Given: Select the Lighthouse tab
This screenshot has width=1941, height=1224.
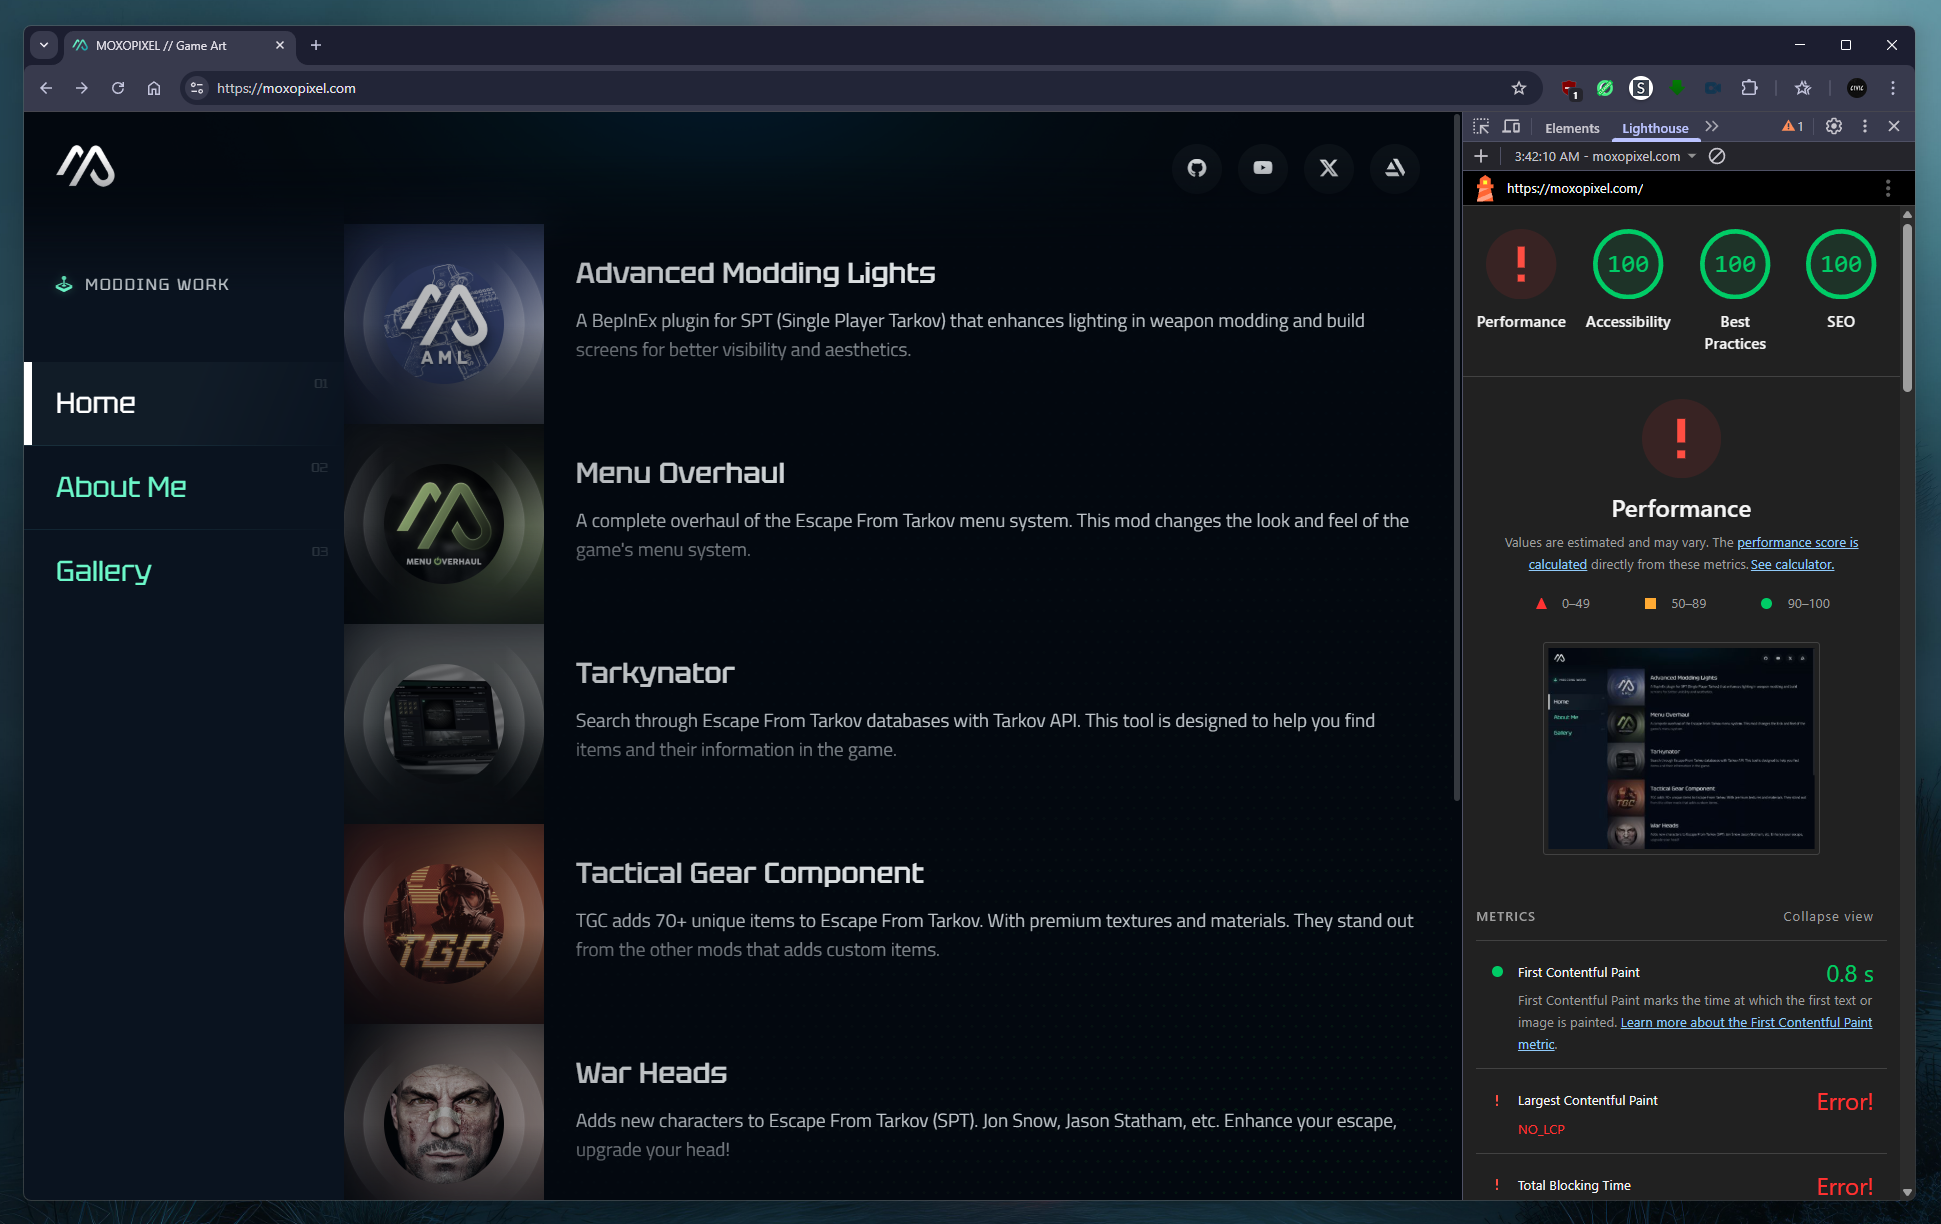Looking at the screenshot, I should [x=1655, y=128].
